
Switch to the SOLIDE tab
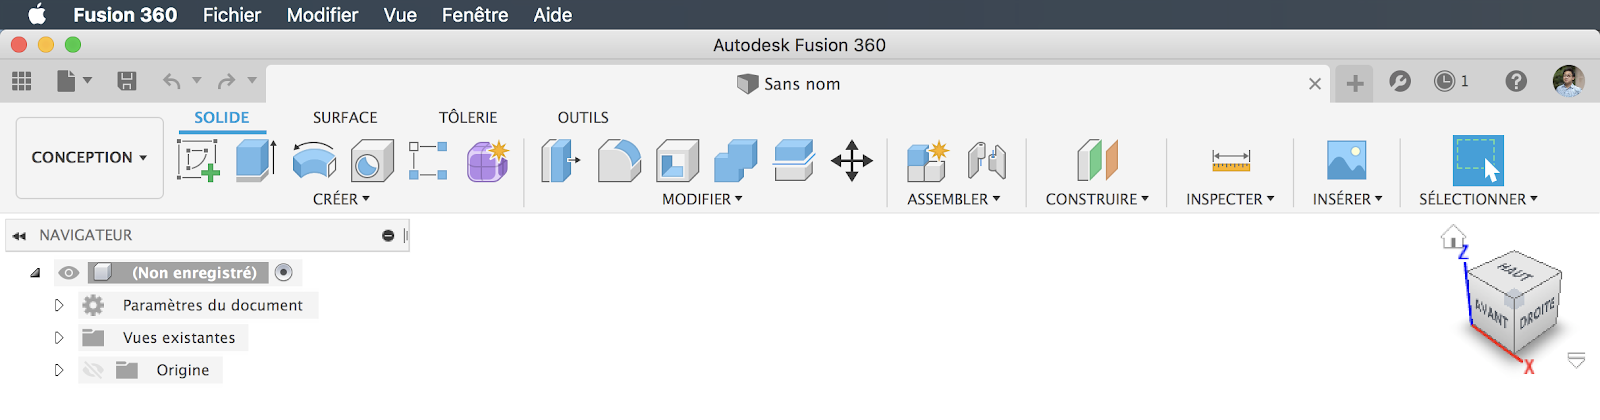tap(222, 117)
